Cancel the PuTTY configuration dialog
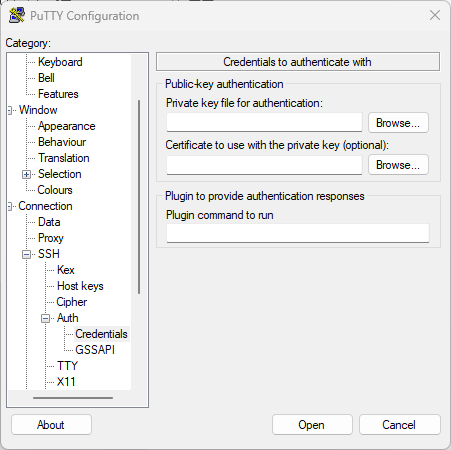This screenshot has height=450, width=451. point(399,425)
